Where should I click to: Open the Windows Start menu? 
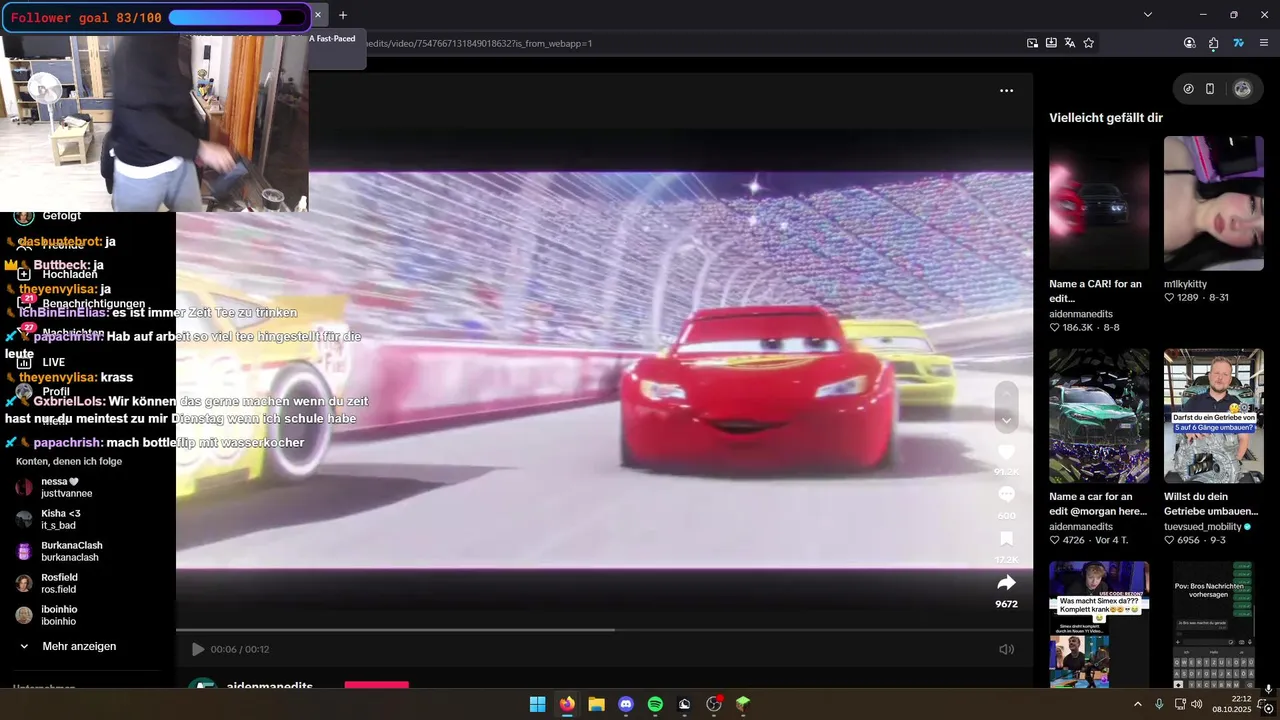538,704
